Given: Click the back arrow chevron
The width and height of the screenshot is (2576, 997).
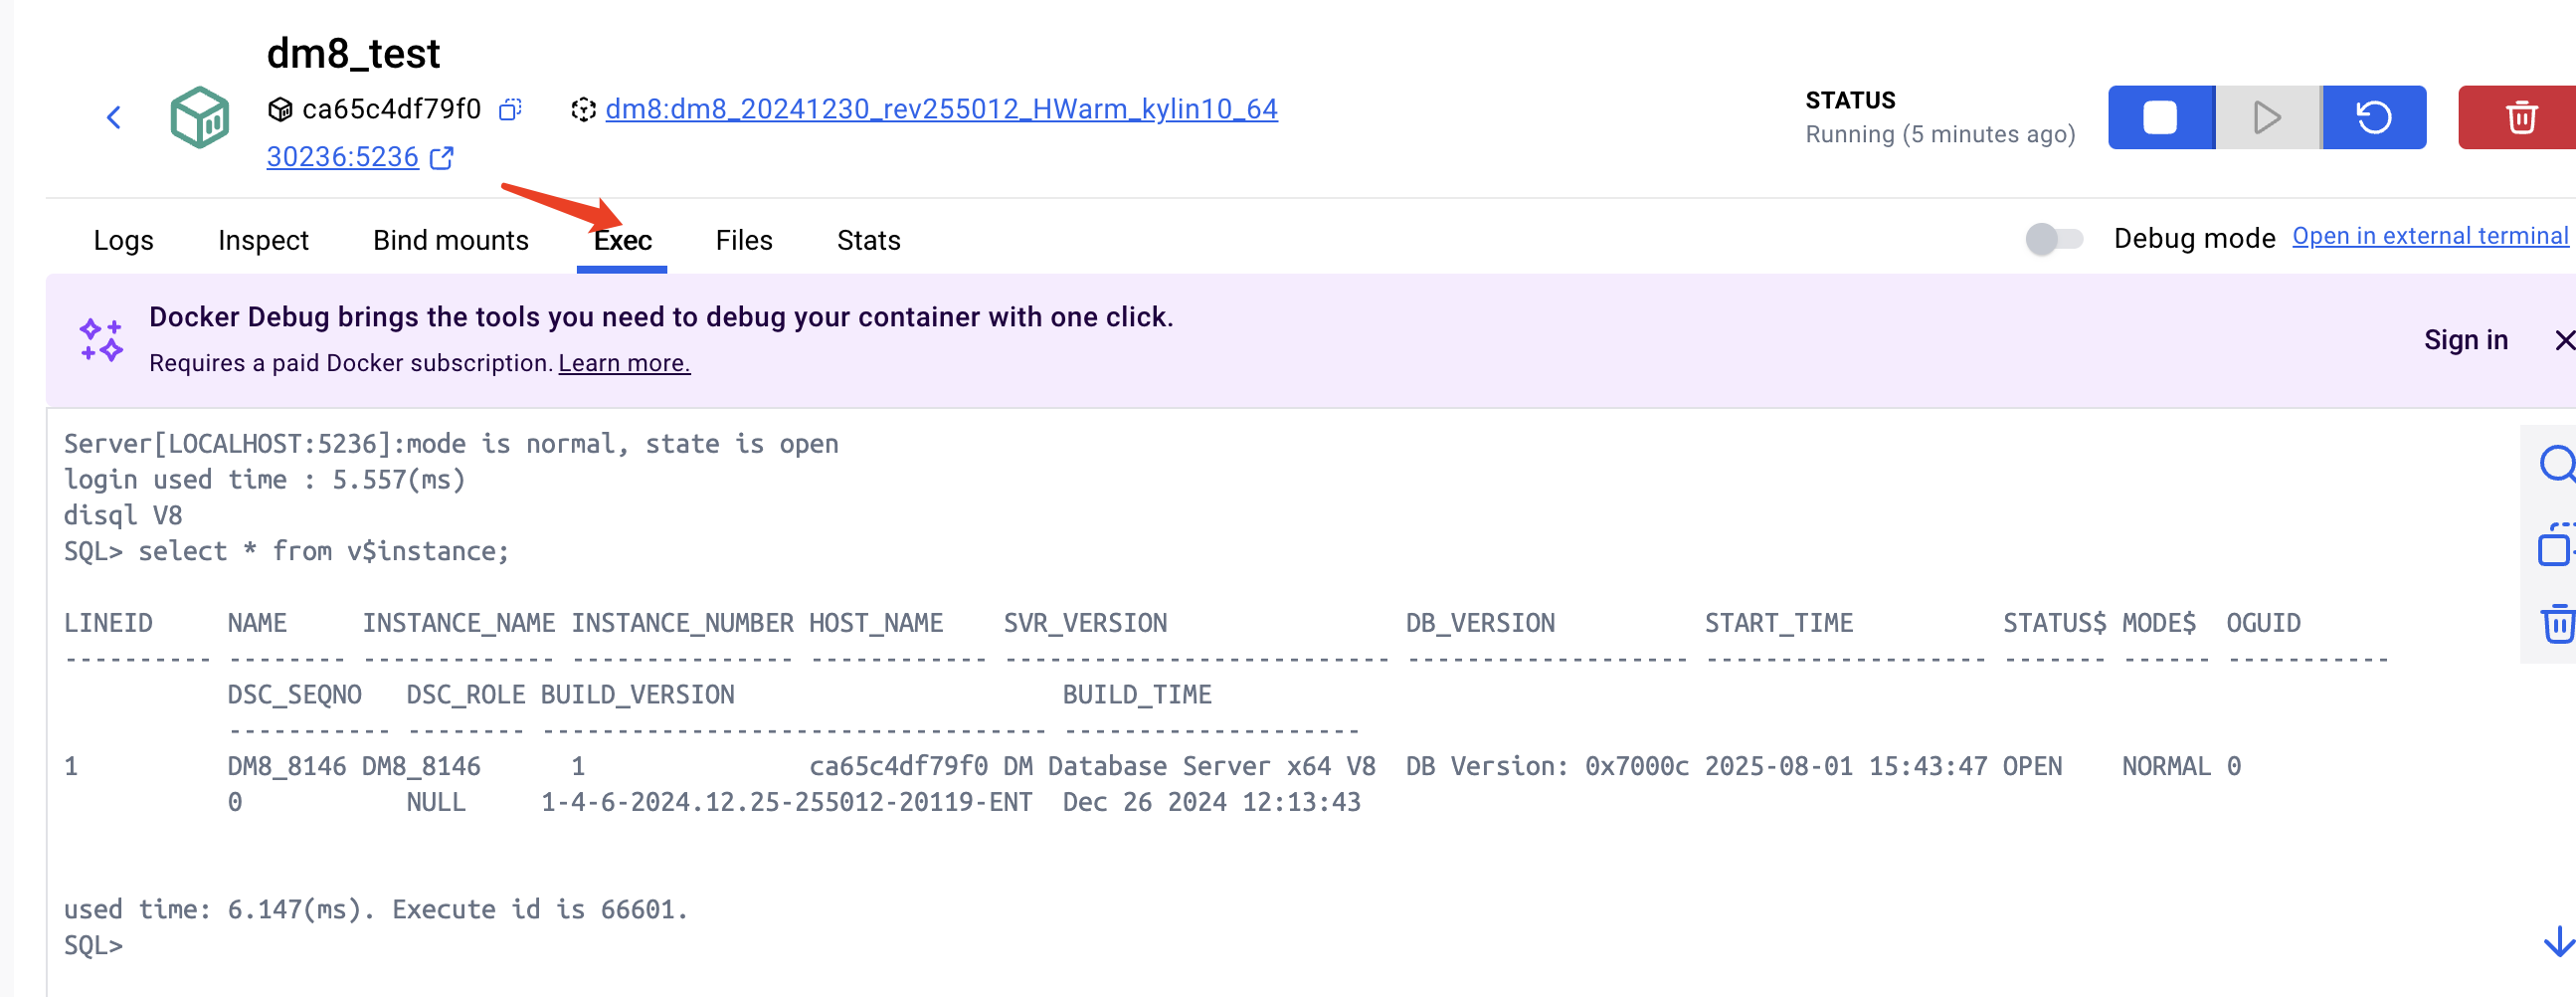Looking at the screenshot, I should pyautogui.click(x=114, y=118).
